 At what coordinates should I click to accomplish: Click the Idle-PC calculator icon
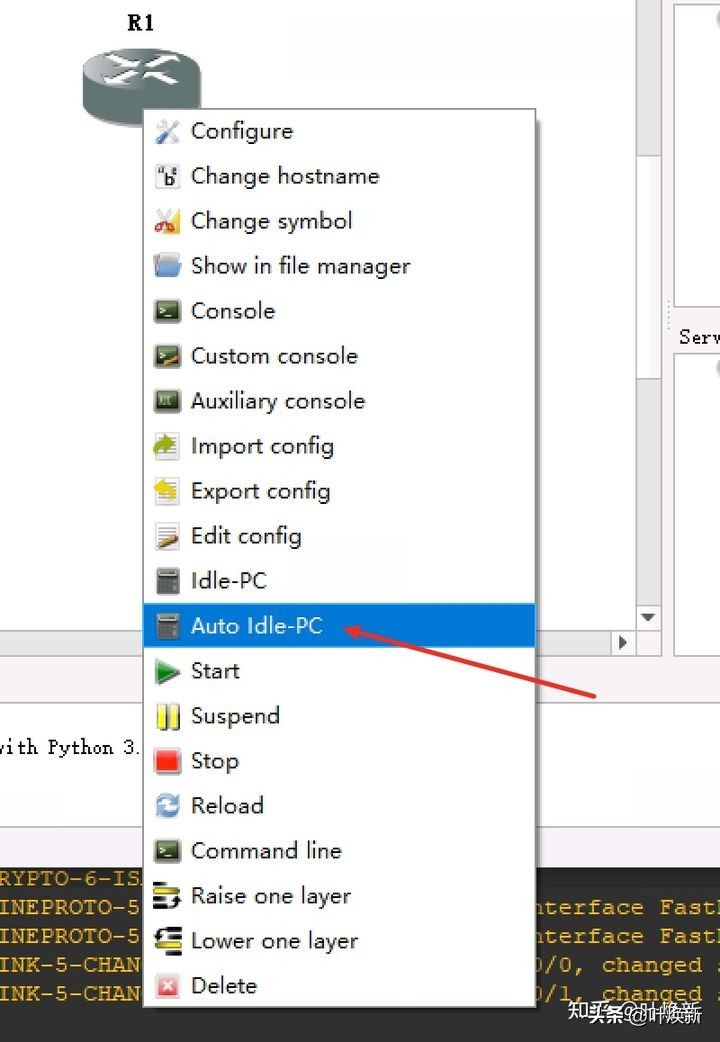tap(168, 581)
